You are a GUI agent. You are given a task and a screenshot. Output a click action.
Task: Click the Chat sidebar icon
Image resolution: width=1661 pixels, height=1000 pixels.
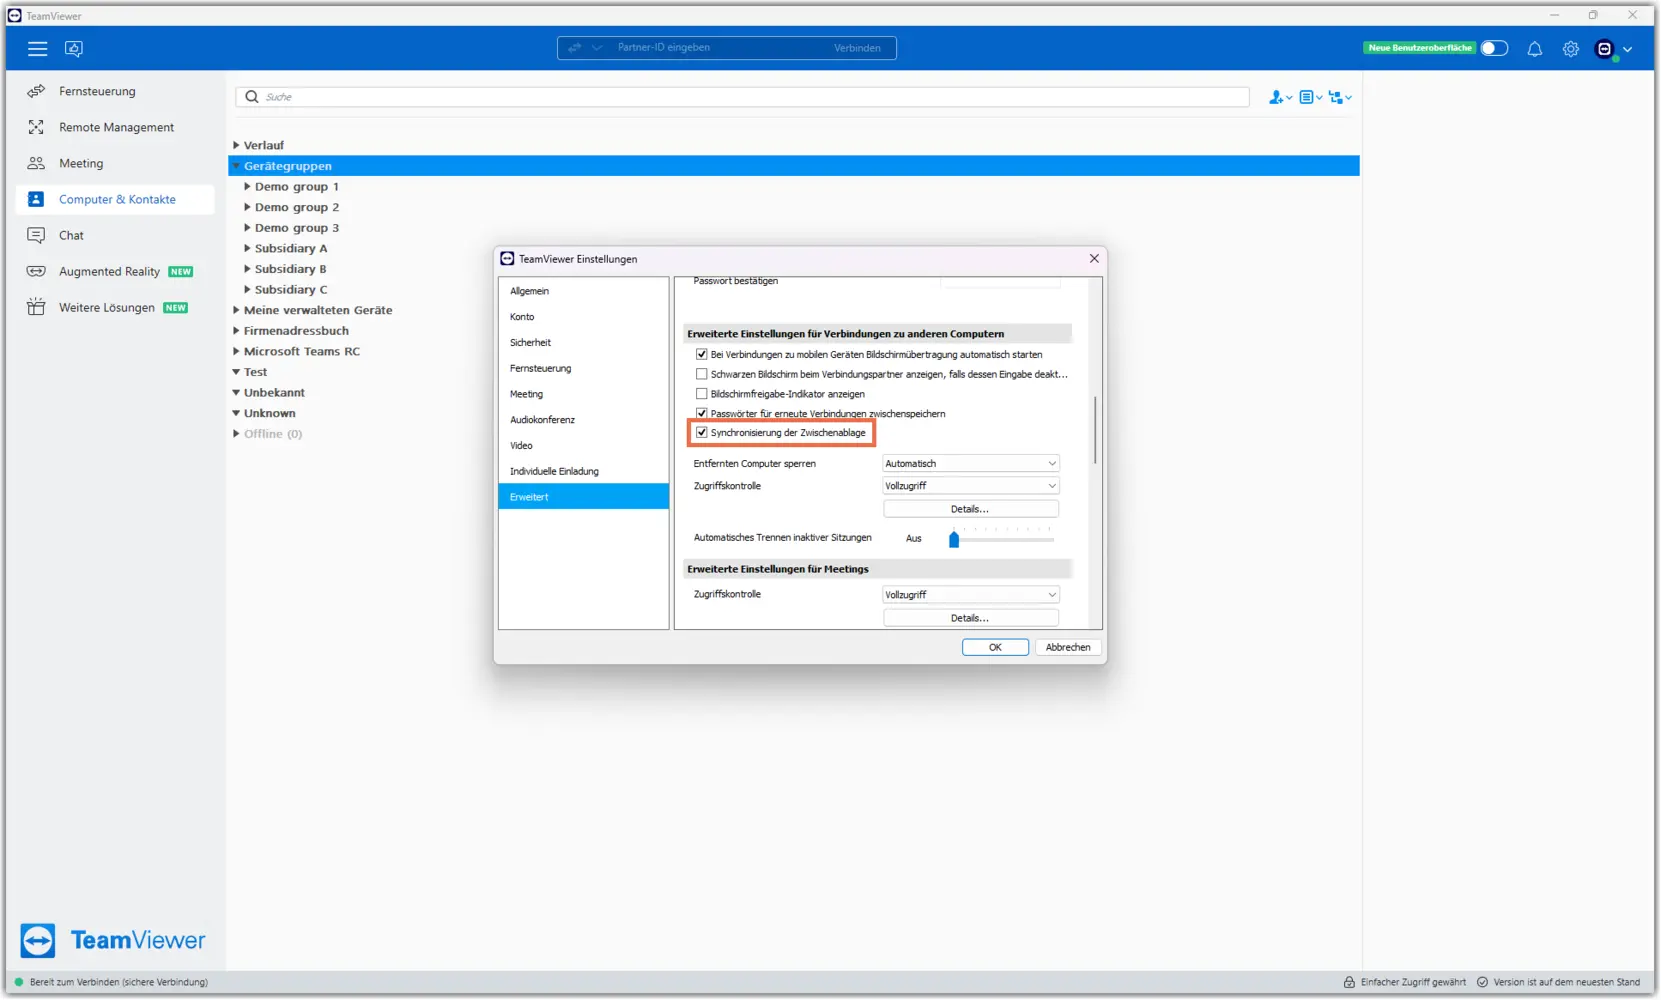tap(36, 235)
